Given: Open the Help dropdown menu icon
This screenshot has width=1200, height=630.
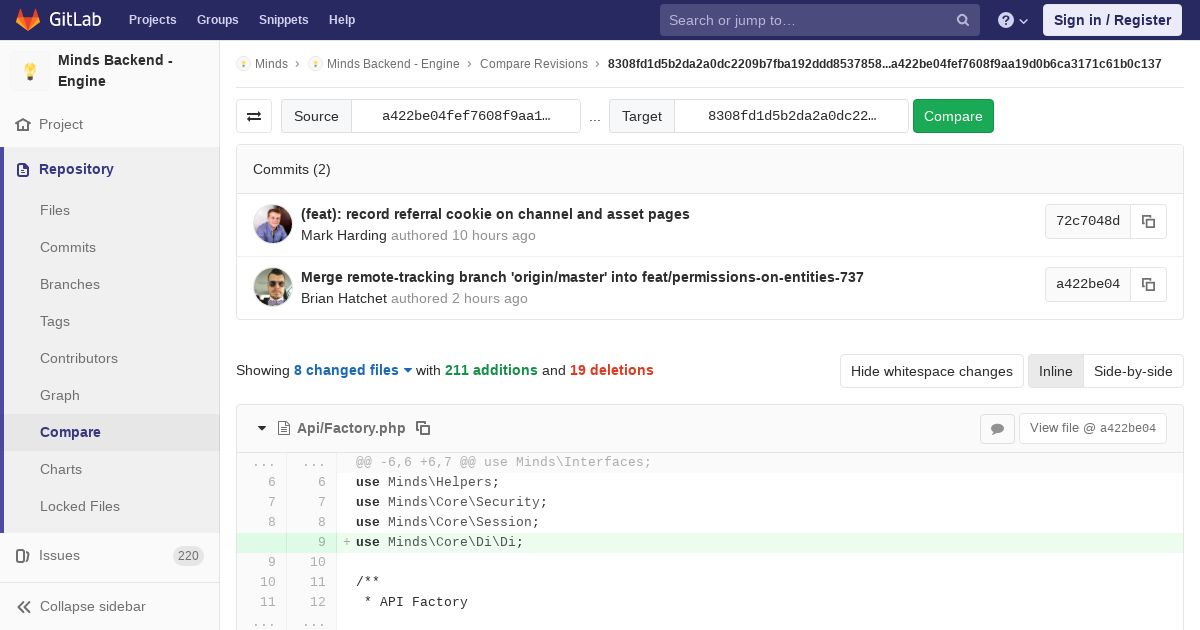Looking at the screenshot, I should (1013, 20).
